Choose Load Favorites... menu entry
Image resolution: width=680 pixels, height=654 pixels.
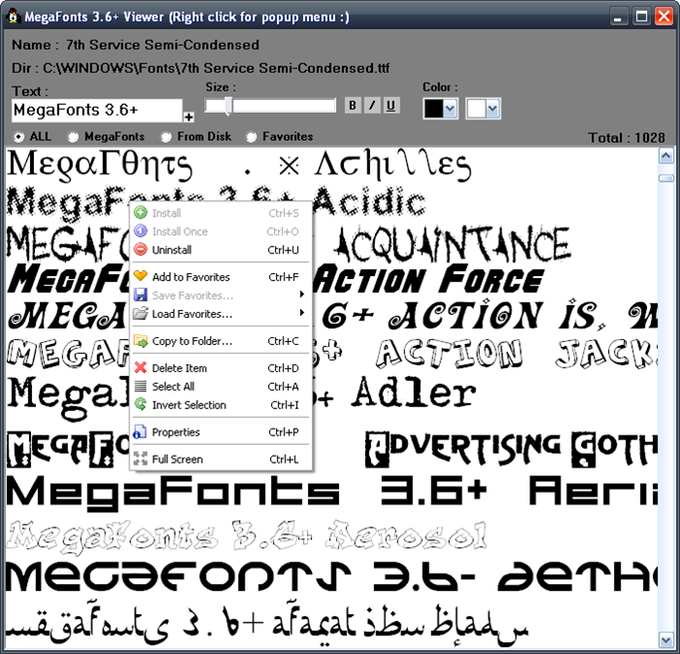[x=221, y=314]
